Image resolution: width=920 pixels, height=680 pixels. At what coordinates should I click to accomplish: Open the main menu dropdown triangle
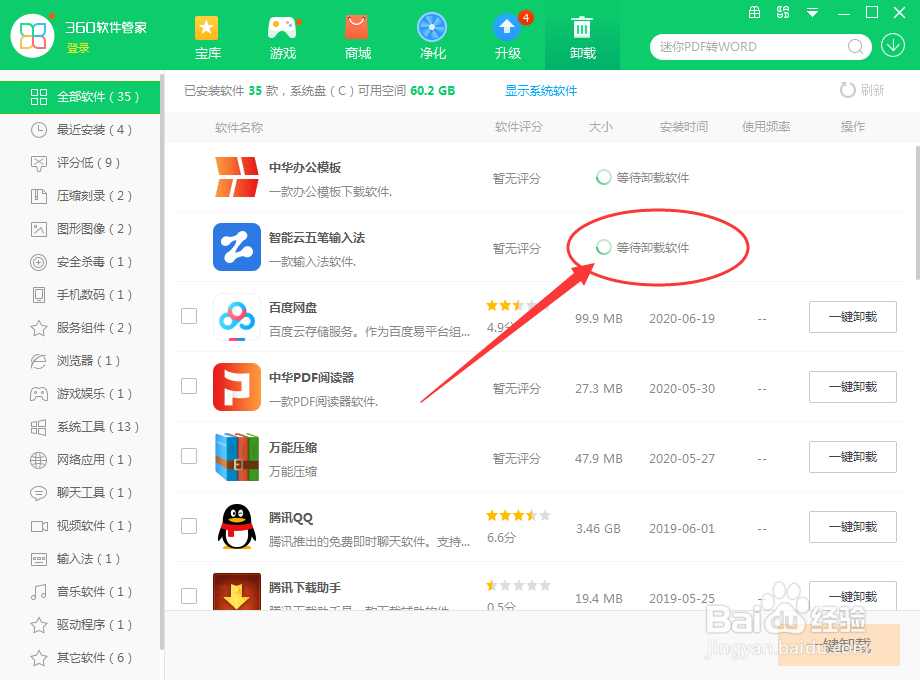[812, 12]
